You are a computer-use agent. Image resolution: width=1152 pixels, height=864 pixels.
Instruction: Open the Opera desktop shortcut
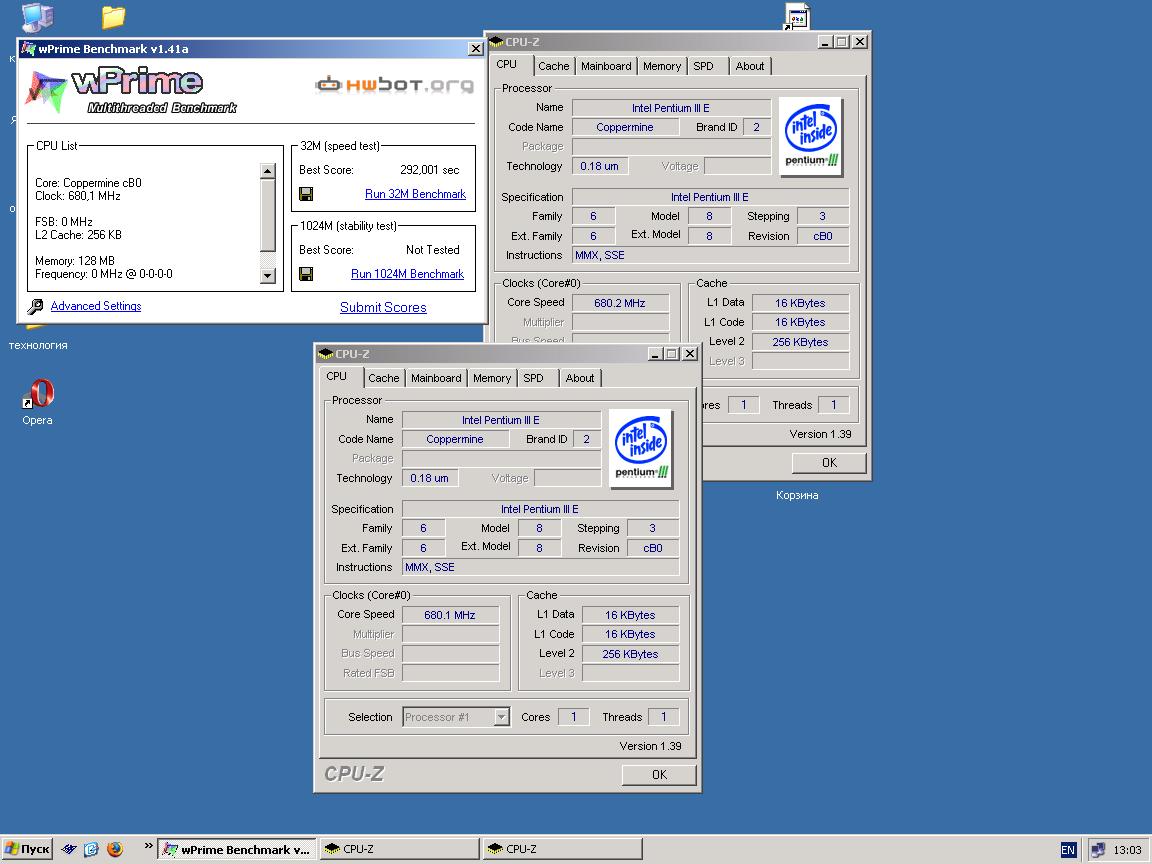pos(37,402)
